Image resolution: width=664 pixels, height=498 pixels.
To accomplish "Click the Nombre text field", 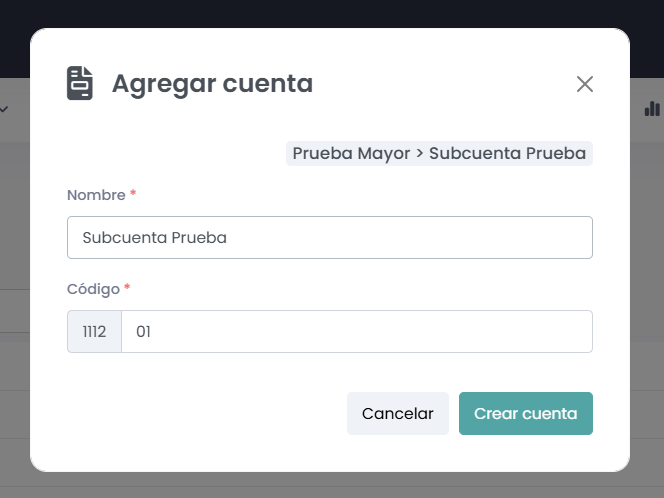I will coord(330,238).
